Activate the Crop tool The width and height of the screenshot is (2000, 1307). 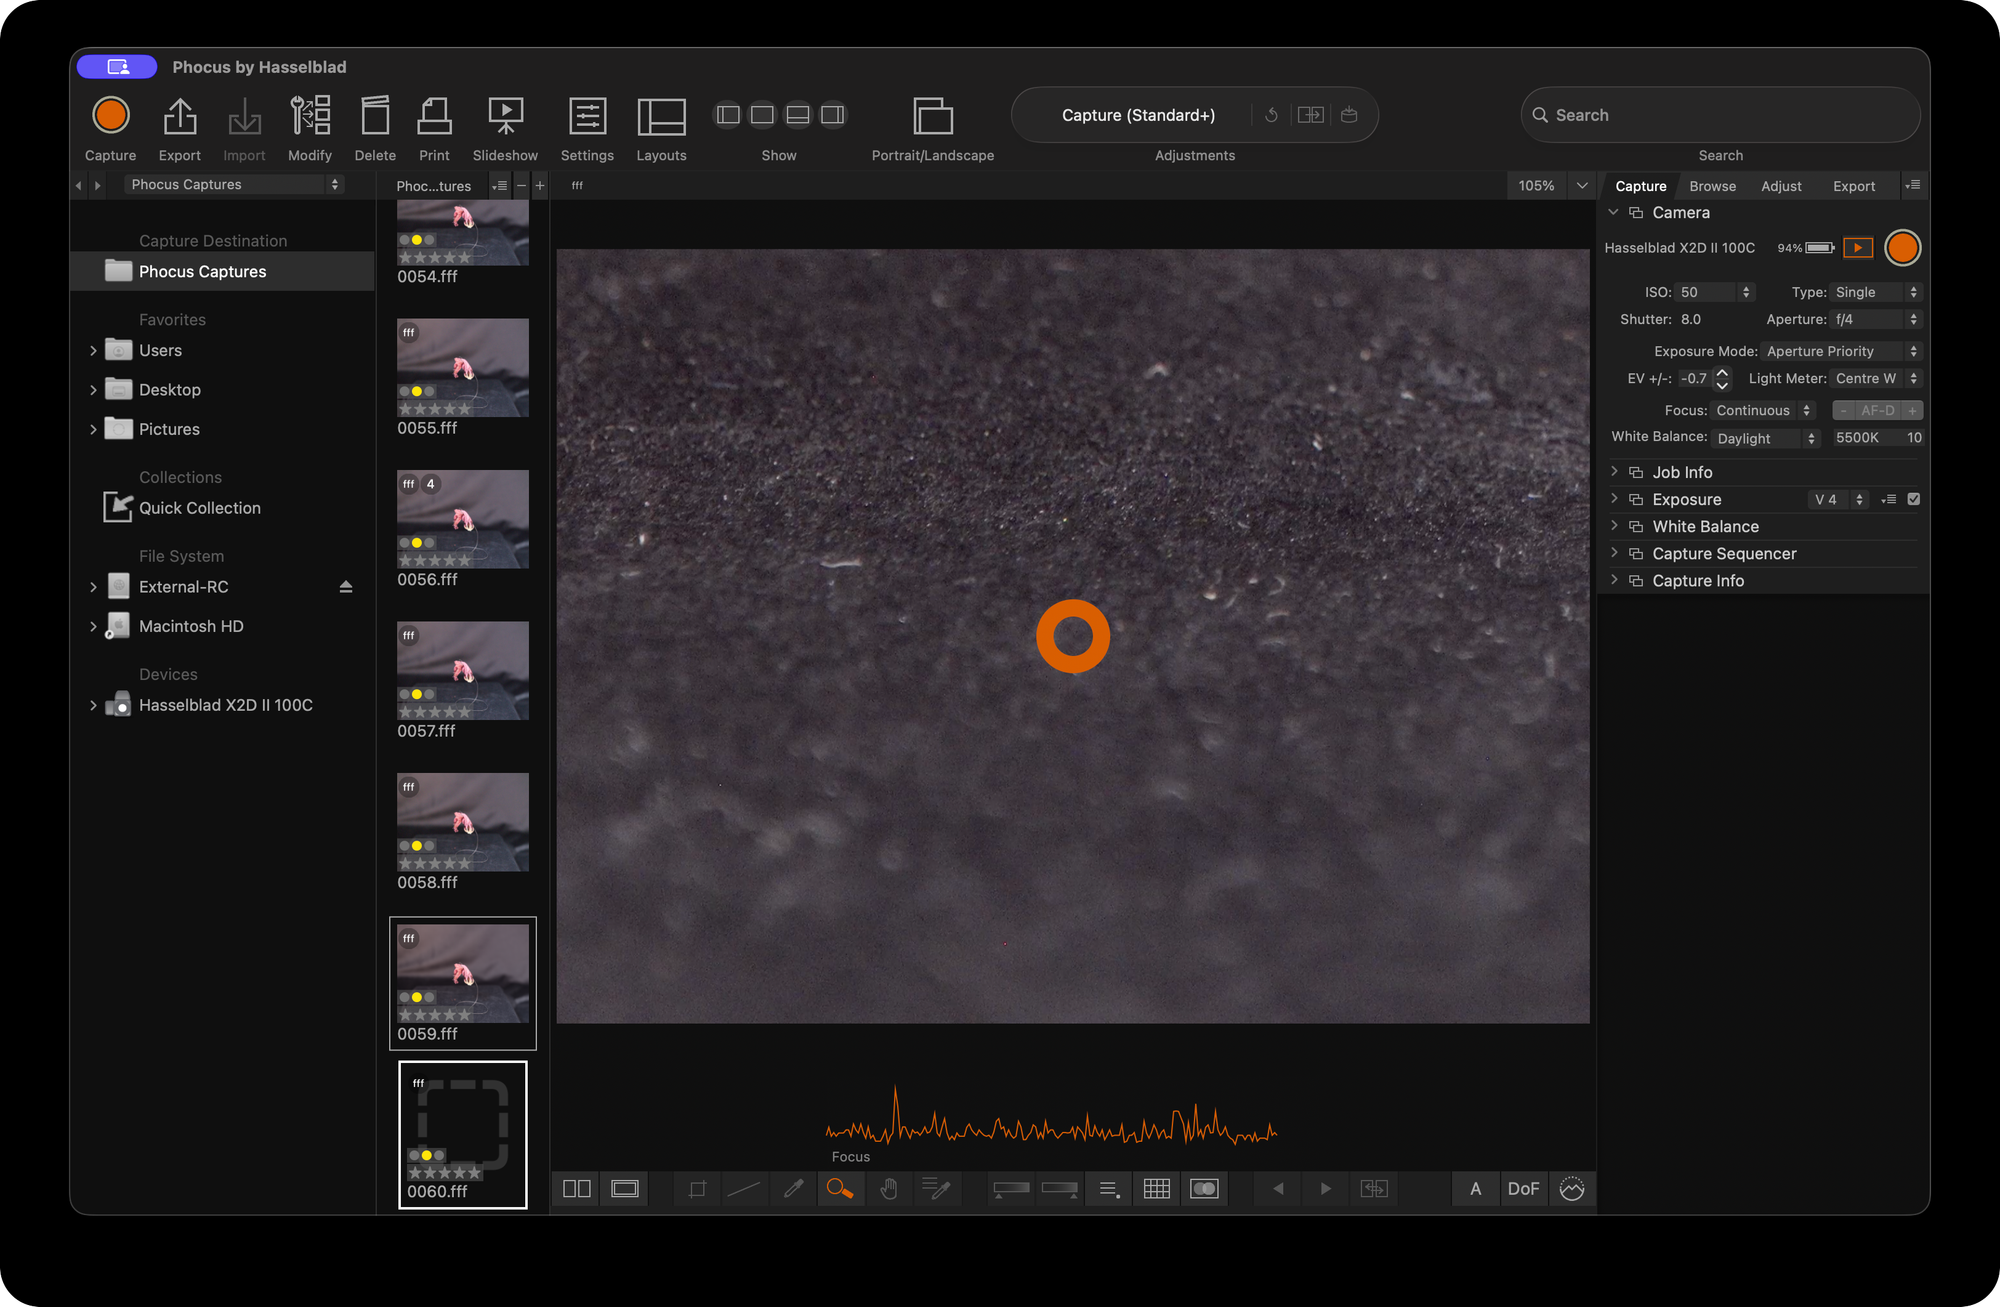click(696, 1189)
